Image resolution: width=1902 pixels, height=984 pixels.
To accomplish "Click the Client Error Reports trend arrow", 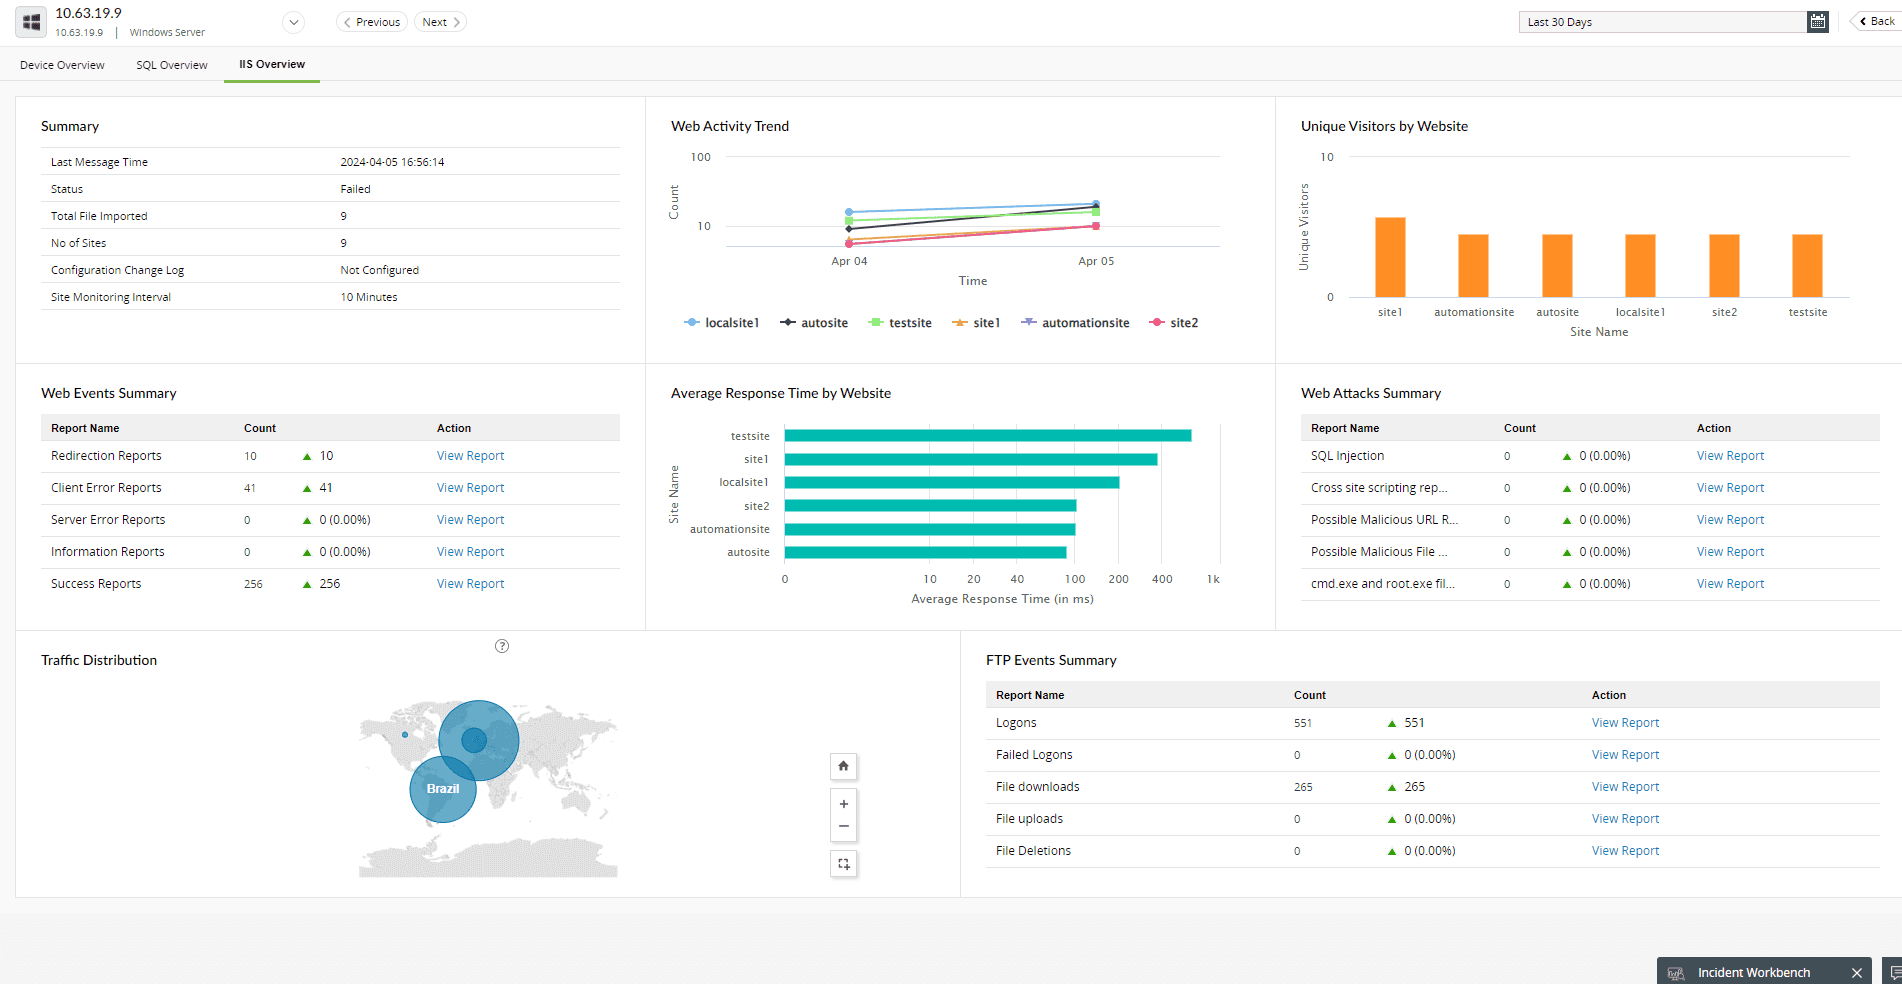I will click(307, 488).
